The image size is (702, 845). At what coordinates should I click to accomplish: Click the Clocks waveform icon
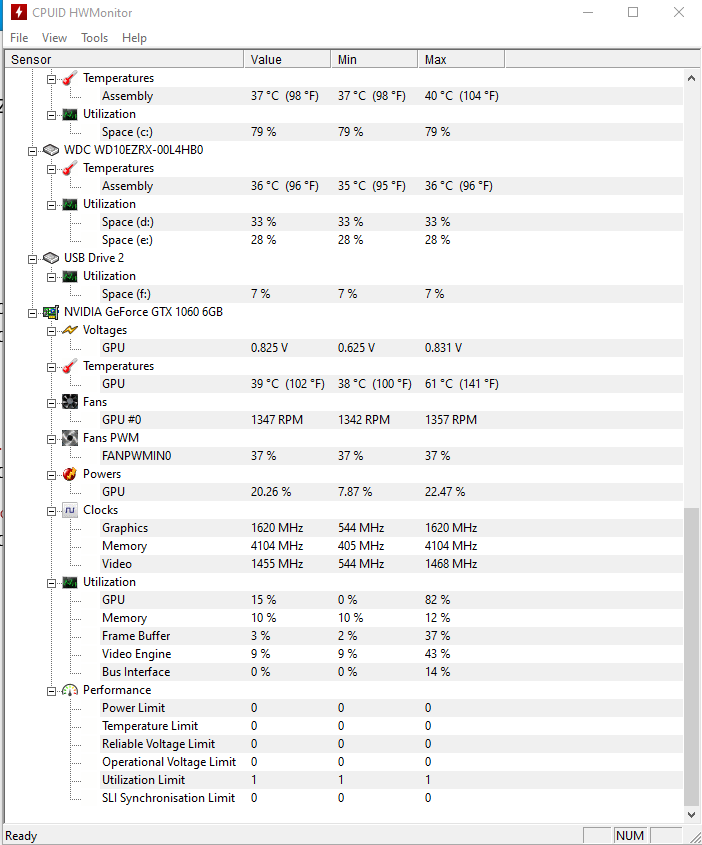click(x=70, y=510)
